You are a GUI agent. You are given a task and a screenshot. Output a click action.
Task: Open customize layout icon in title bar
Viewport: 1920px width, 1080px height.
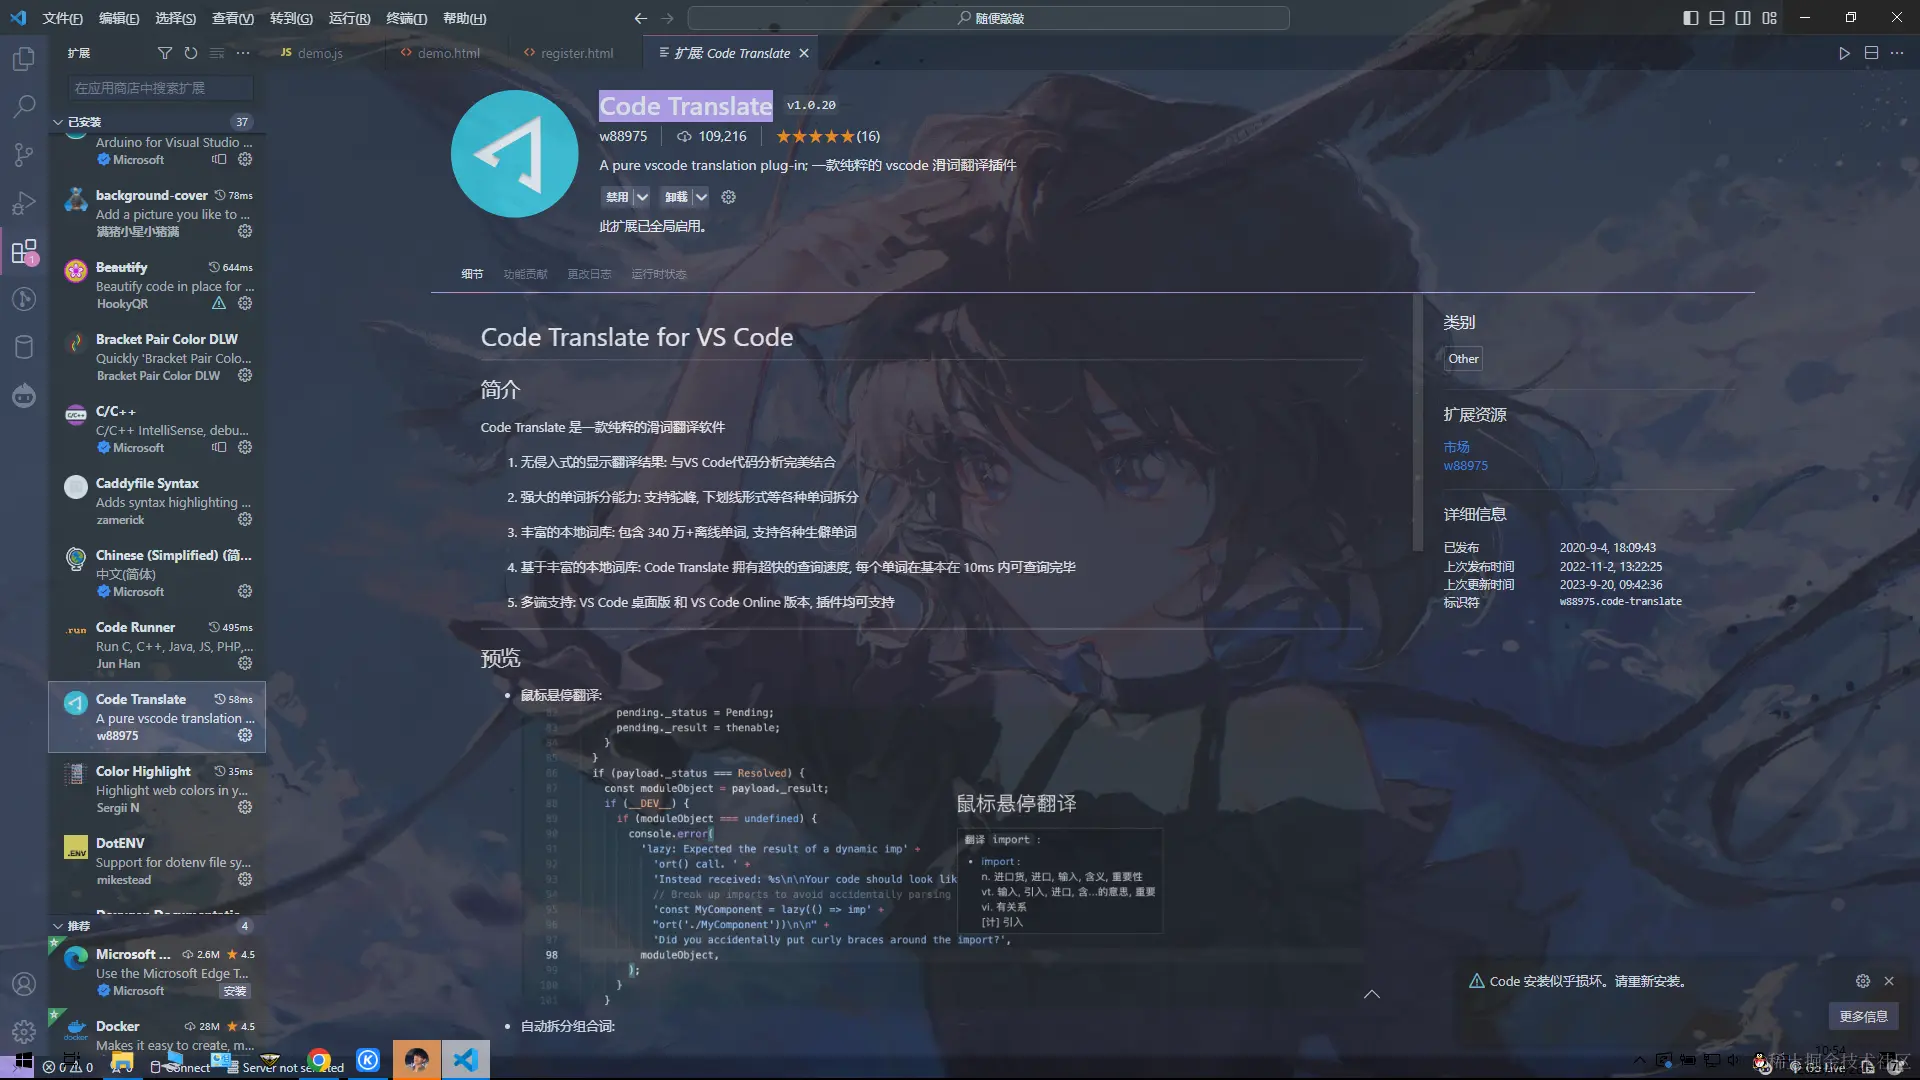[x=1770, y=18]
